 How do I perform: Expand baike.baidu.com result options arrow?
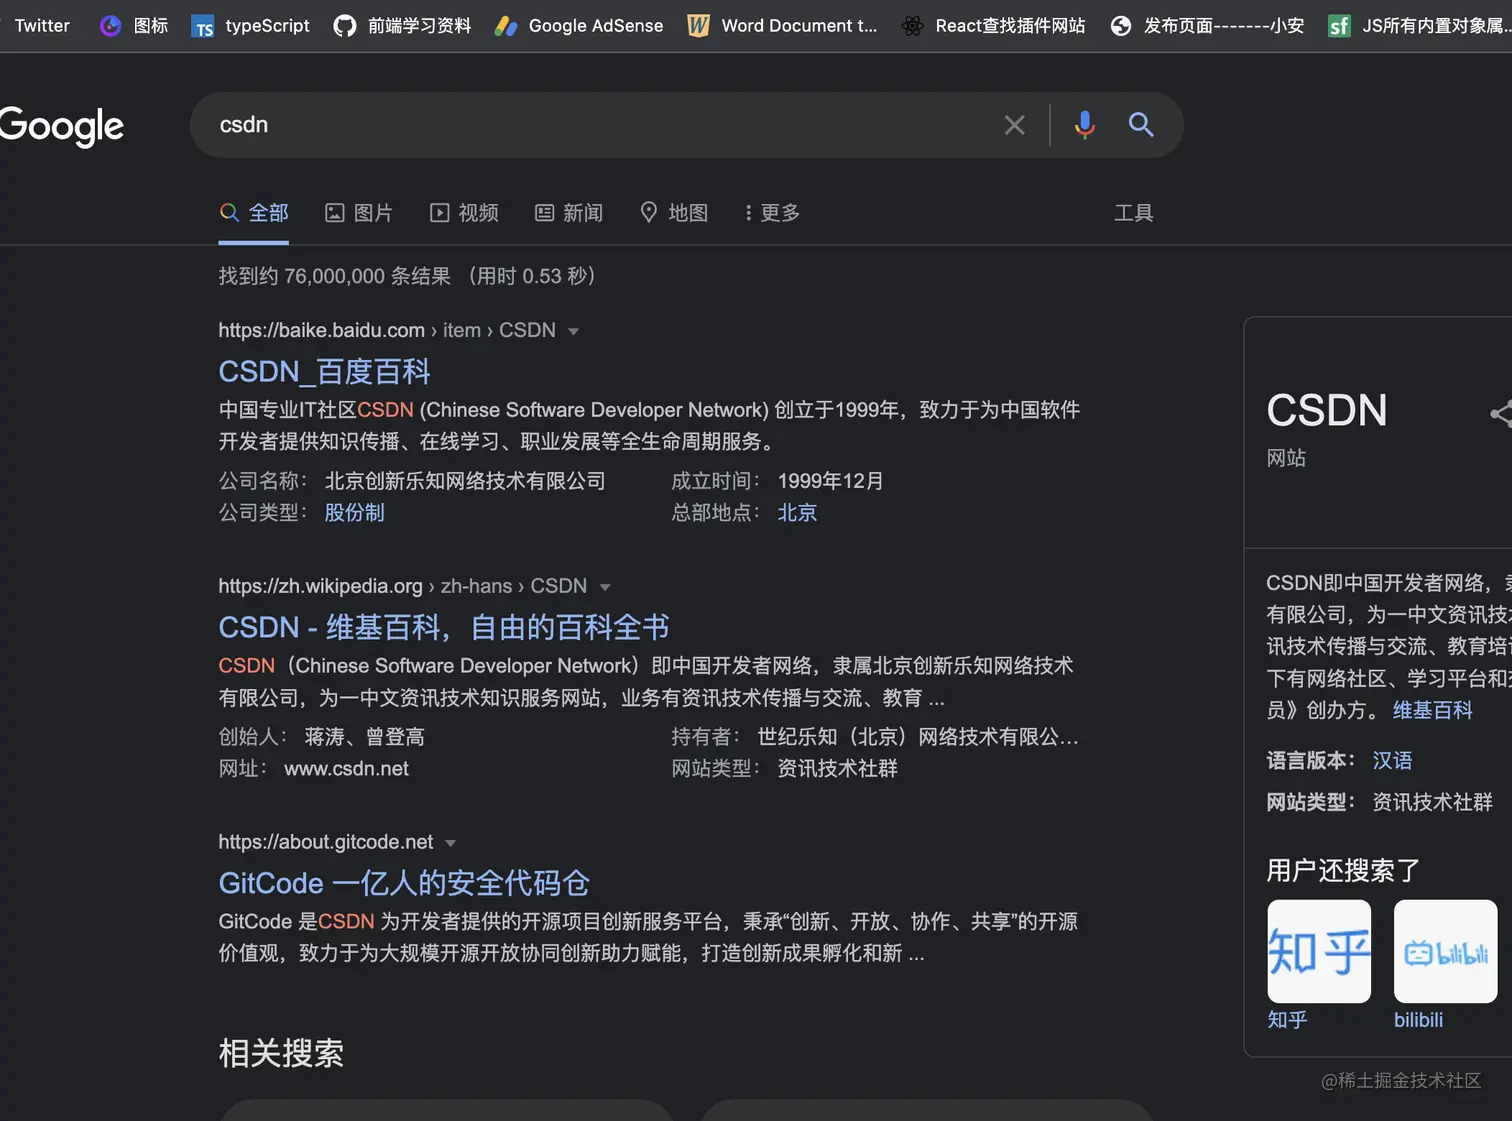coord(573,331)
